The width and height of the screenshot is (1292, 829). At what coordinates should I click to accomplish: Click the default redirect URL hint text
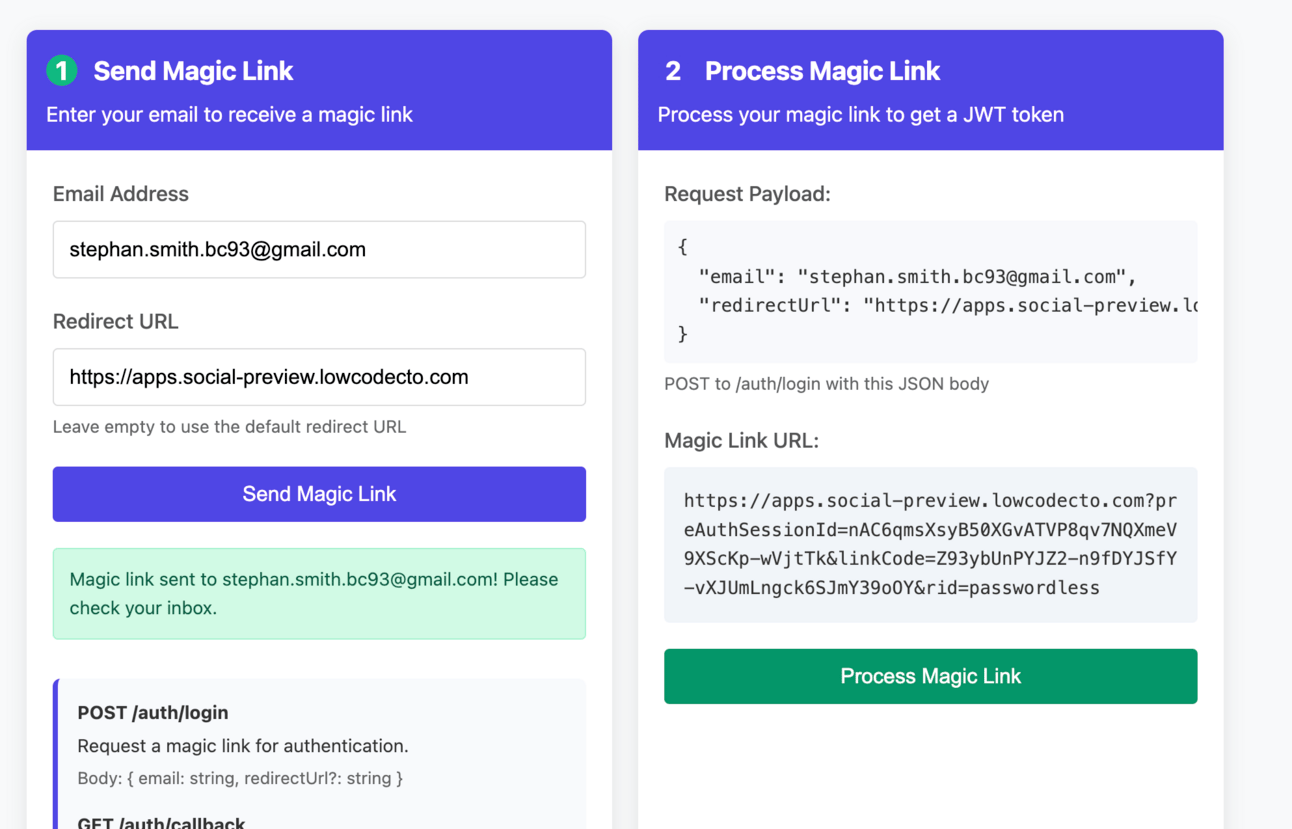point(229,427)
